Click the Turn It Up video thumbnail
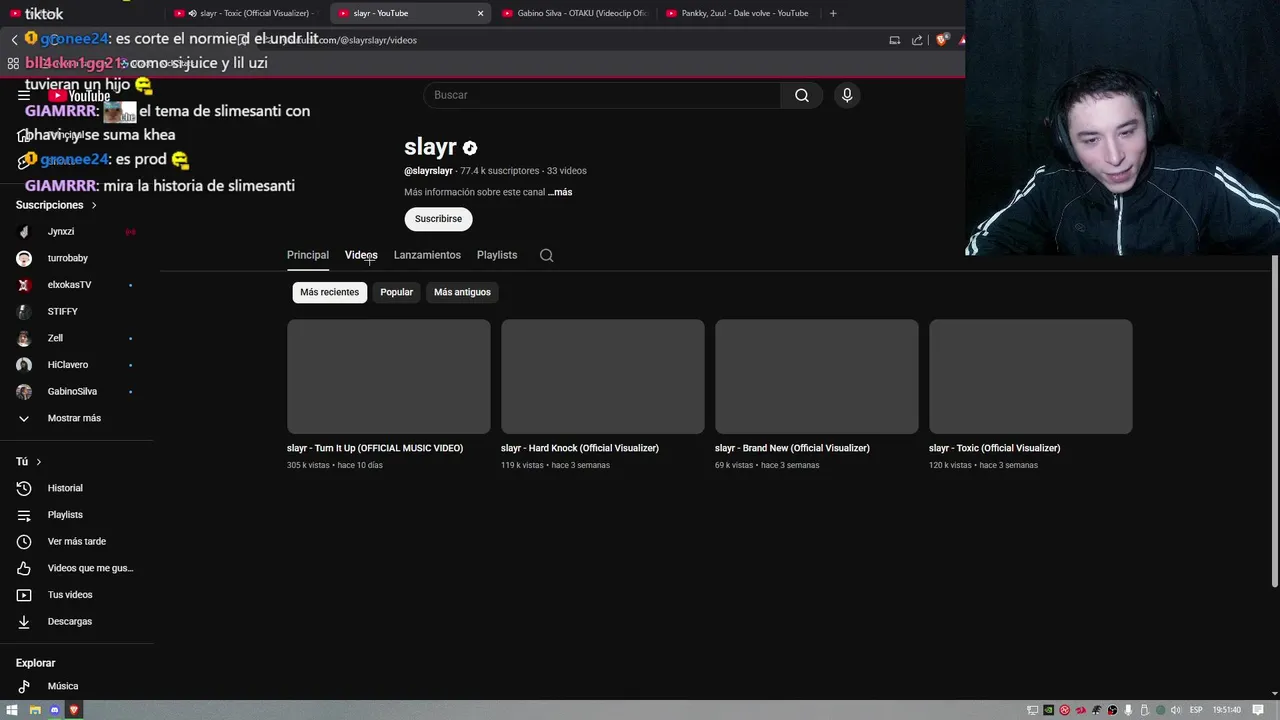1280x720 pixels. (389, 377)
